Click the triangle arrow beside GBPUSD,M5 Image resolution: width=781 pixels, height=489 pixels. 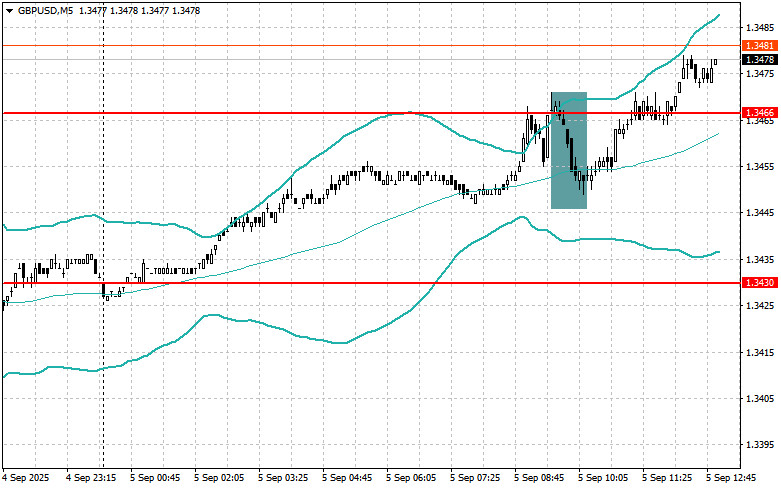tap(9, 10)
